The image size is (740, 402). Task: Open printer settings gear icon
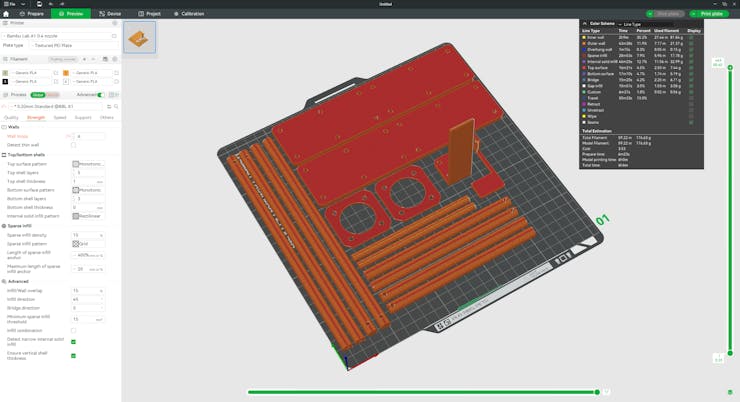114,23
